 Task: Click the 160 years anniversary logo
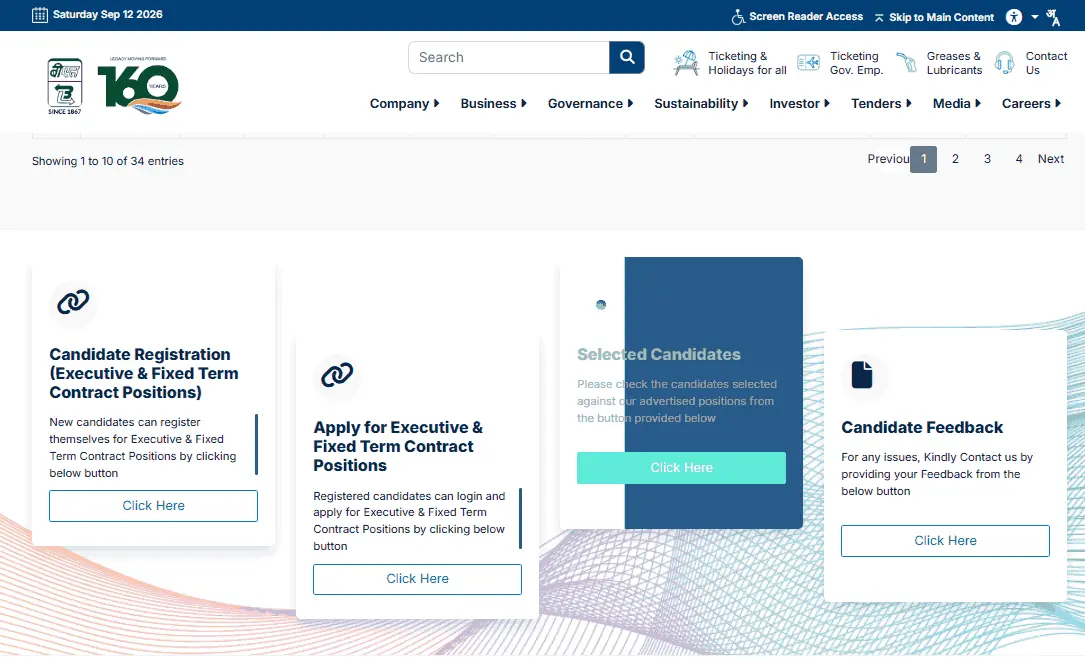139,84
